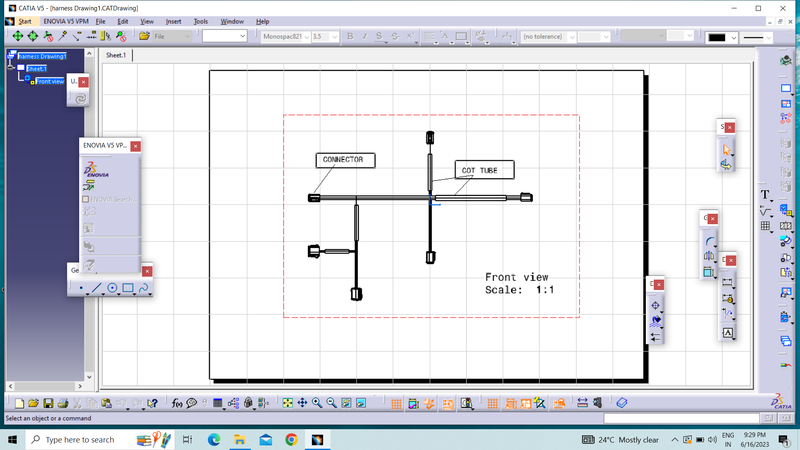
Task: Save the drawing with the floppy icon
Action: [x=48, y=403]
